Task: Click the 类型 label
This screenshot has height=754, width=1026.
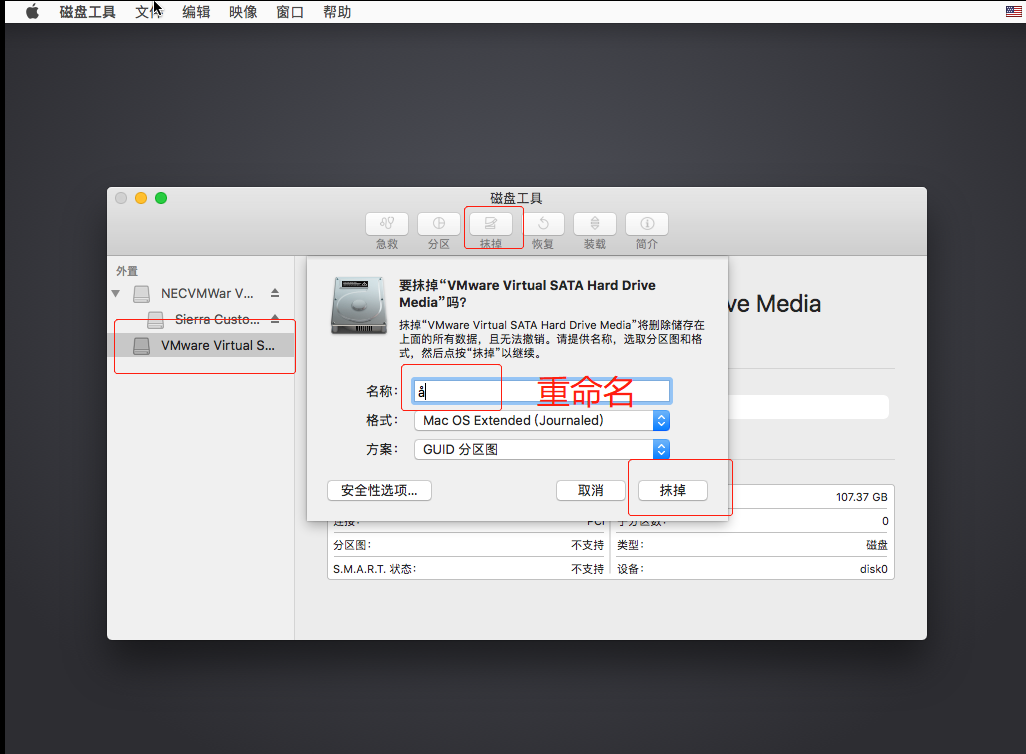Action: [x=630, y=545]
